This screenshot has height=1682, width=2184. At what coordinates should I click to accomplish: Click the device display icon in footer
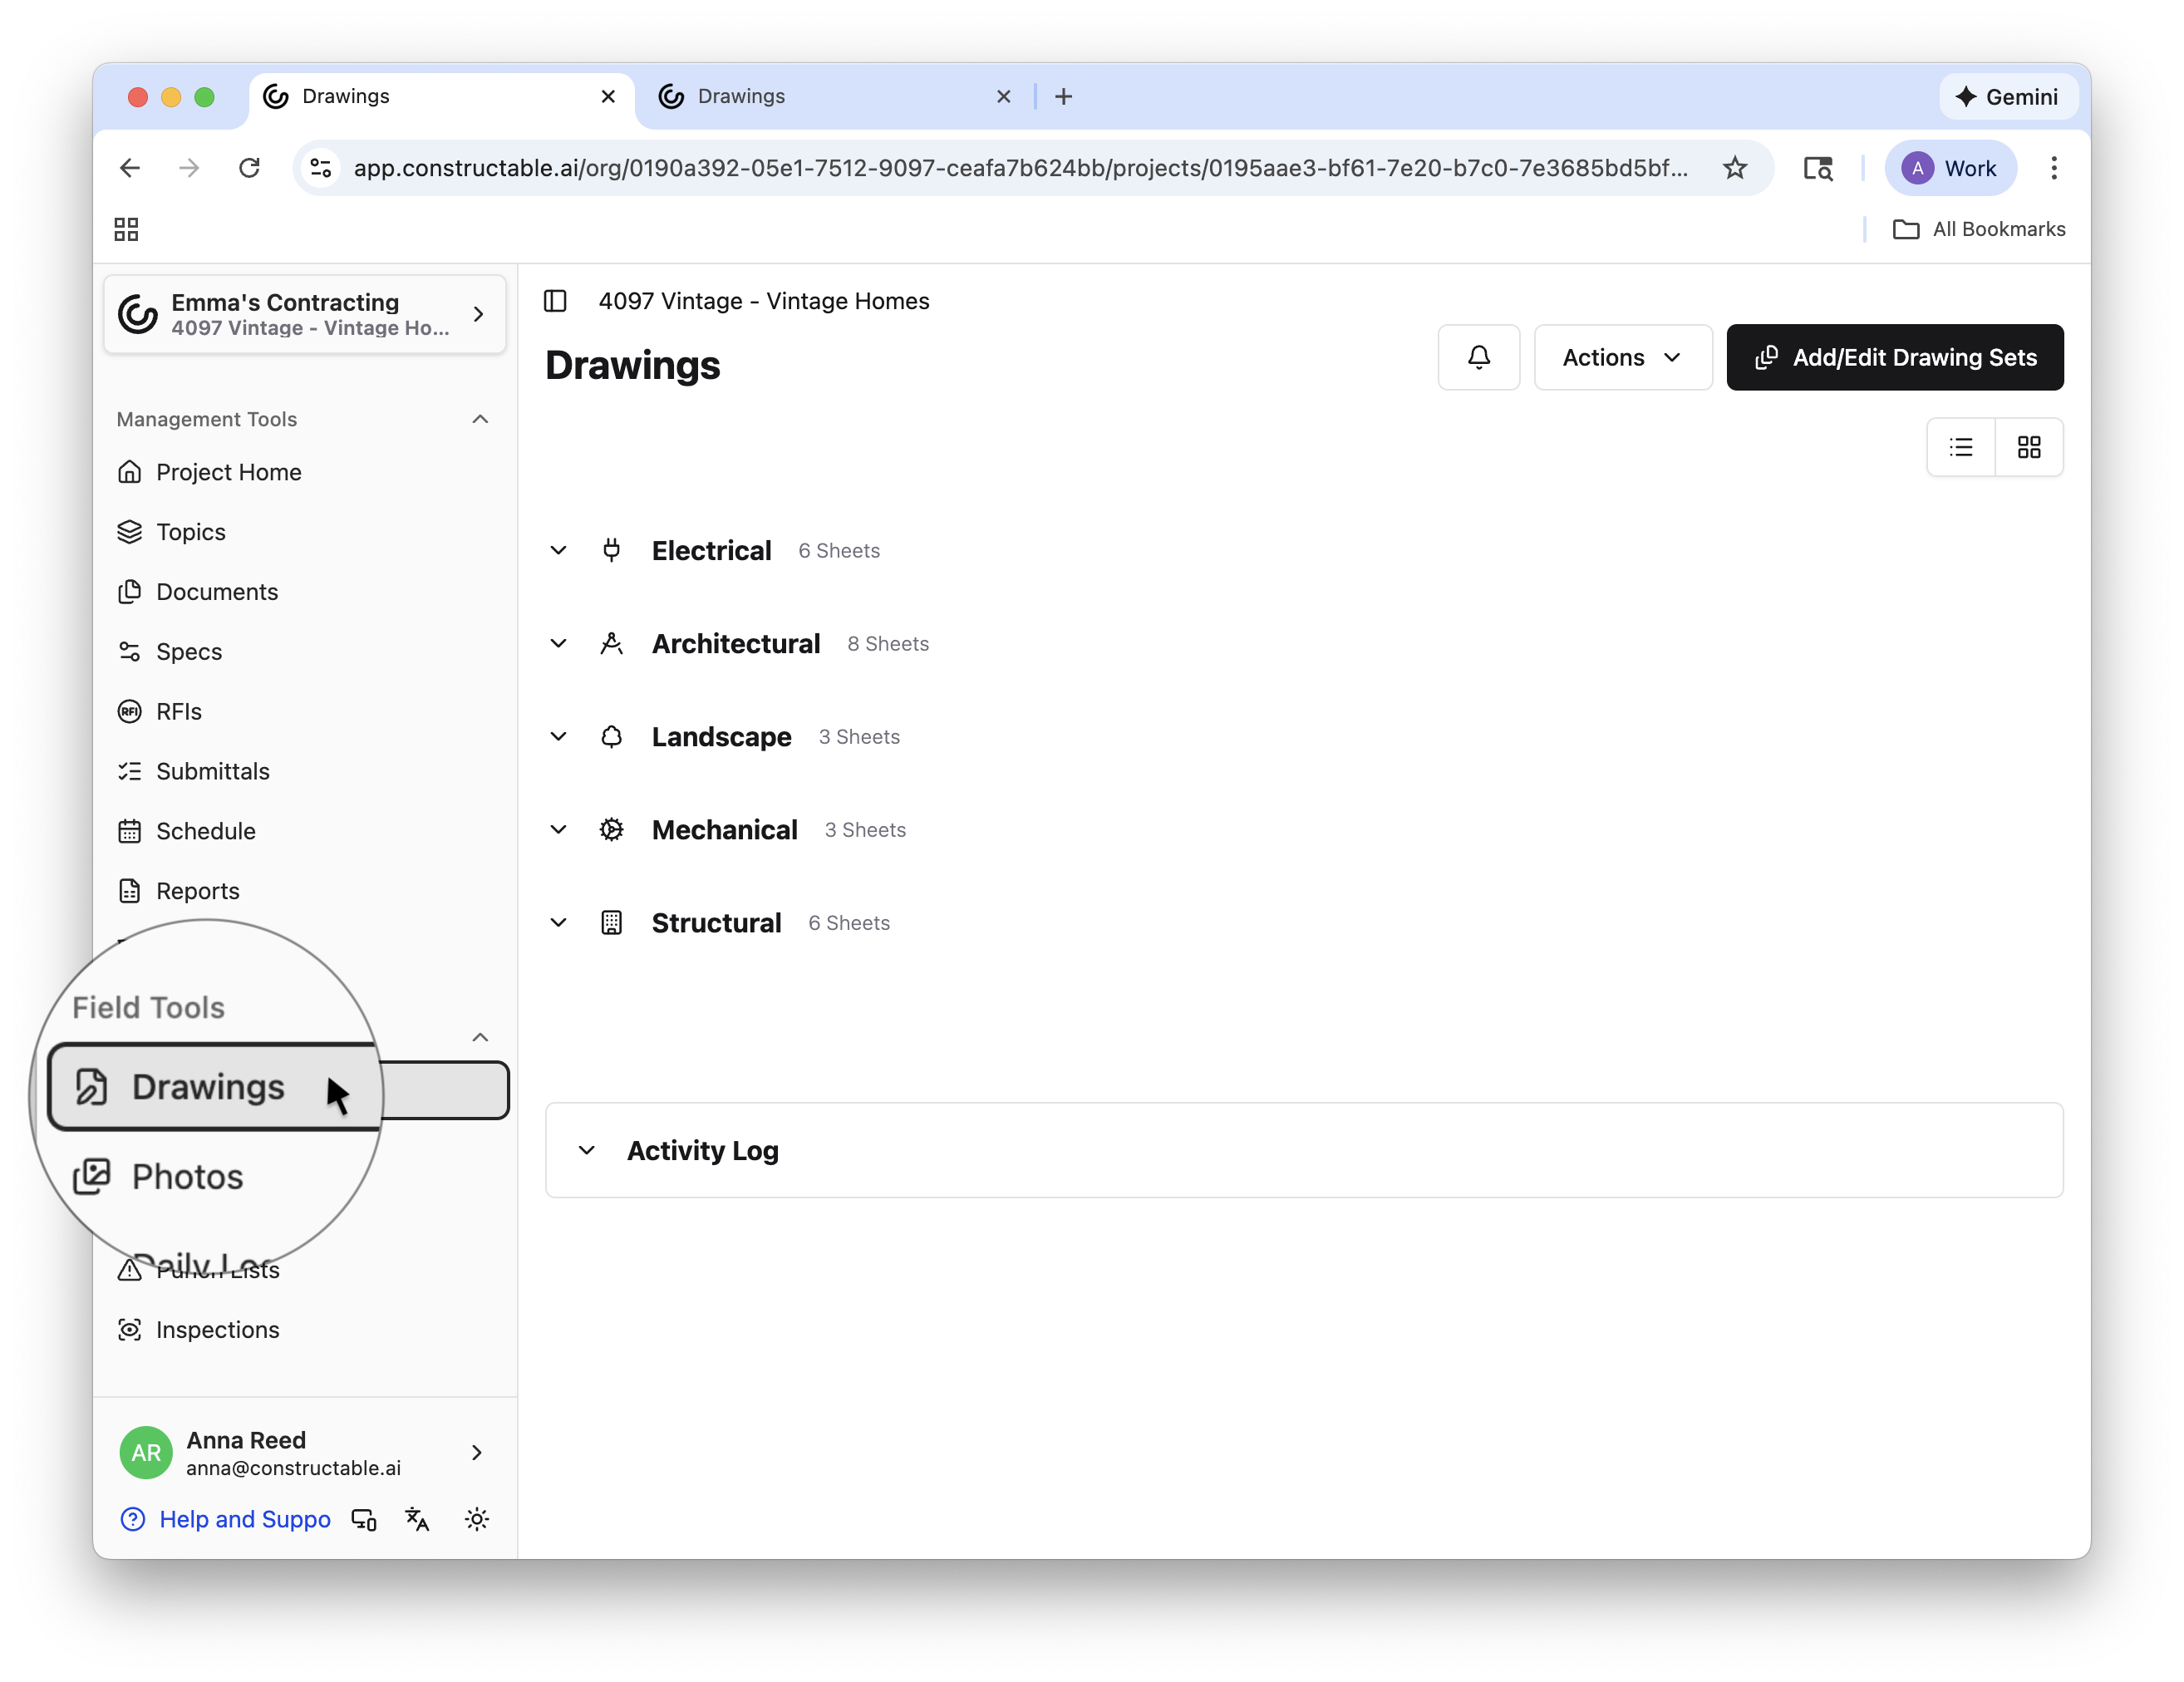pyautogui.click(x=364, y=1520)
